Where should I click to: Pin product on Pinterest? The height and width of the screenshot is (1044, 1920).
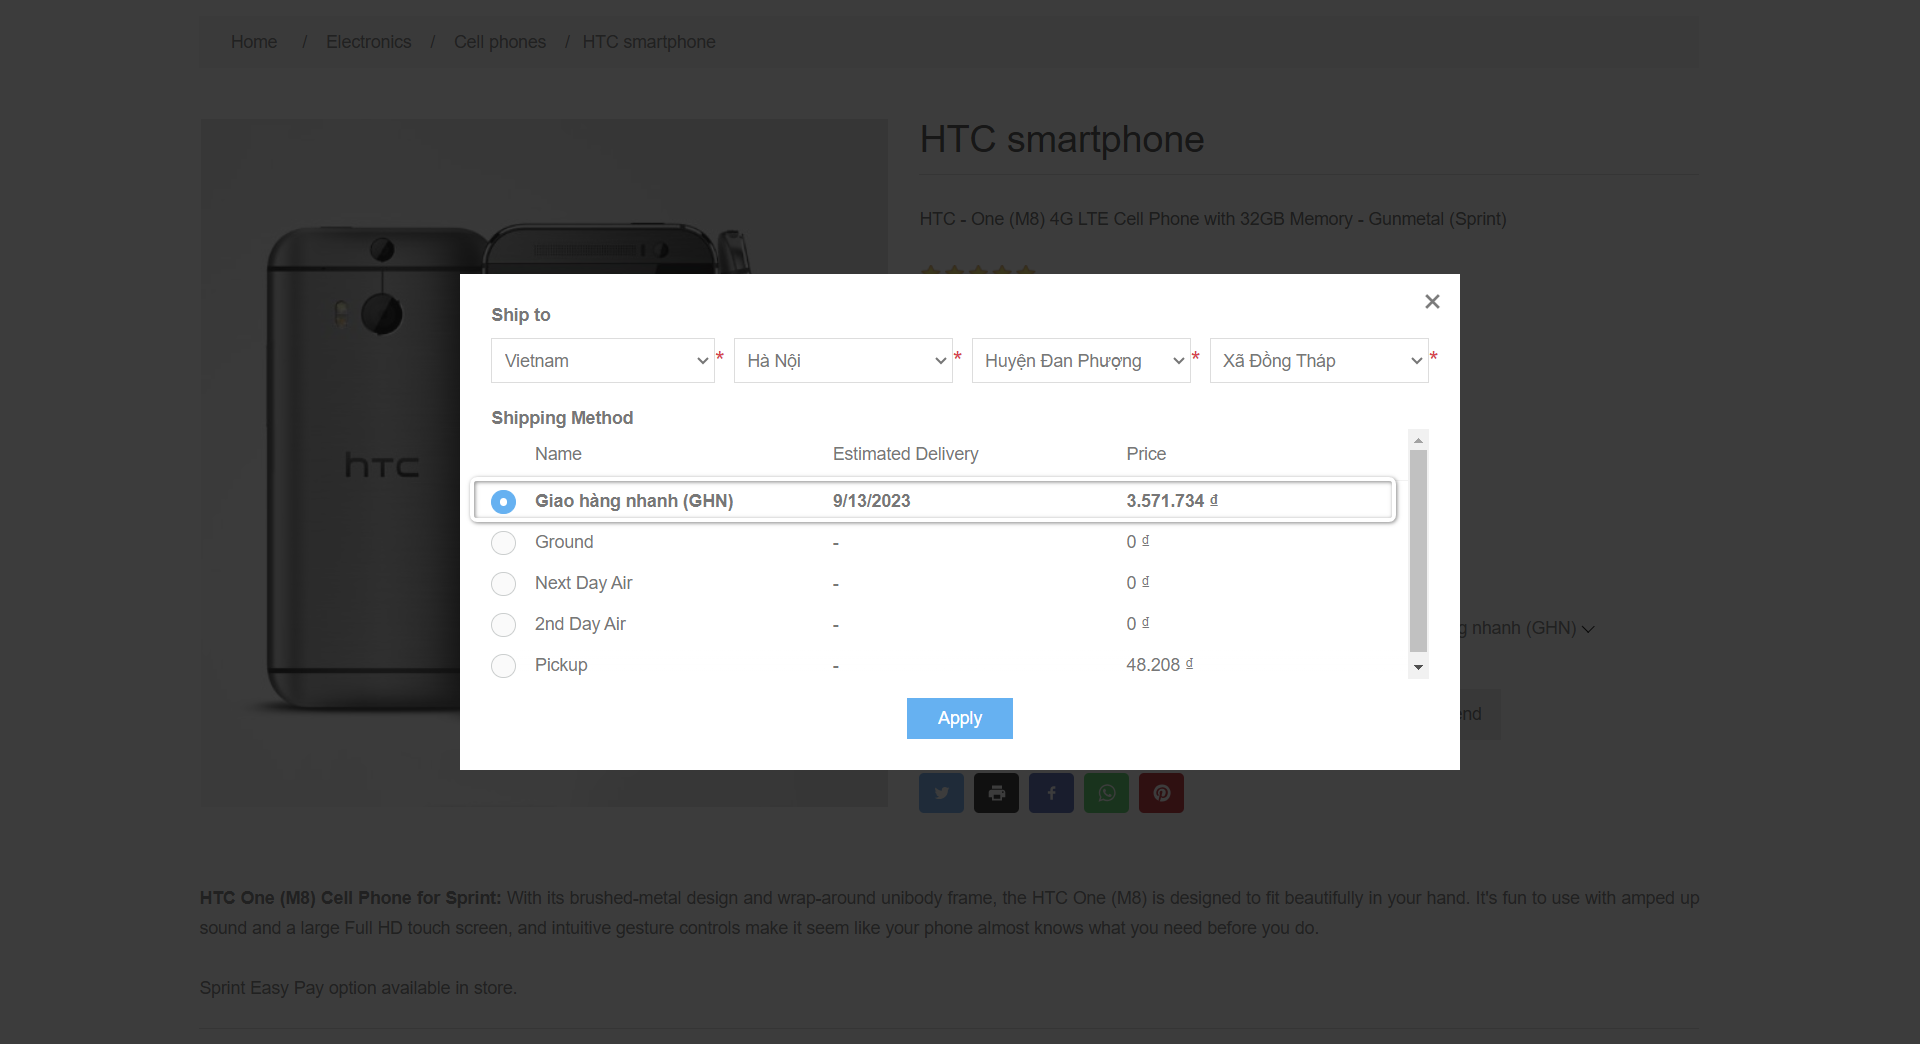(1161, 793)
